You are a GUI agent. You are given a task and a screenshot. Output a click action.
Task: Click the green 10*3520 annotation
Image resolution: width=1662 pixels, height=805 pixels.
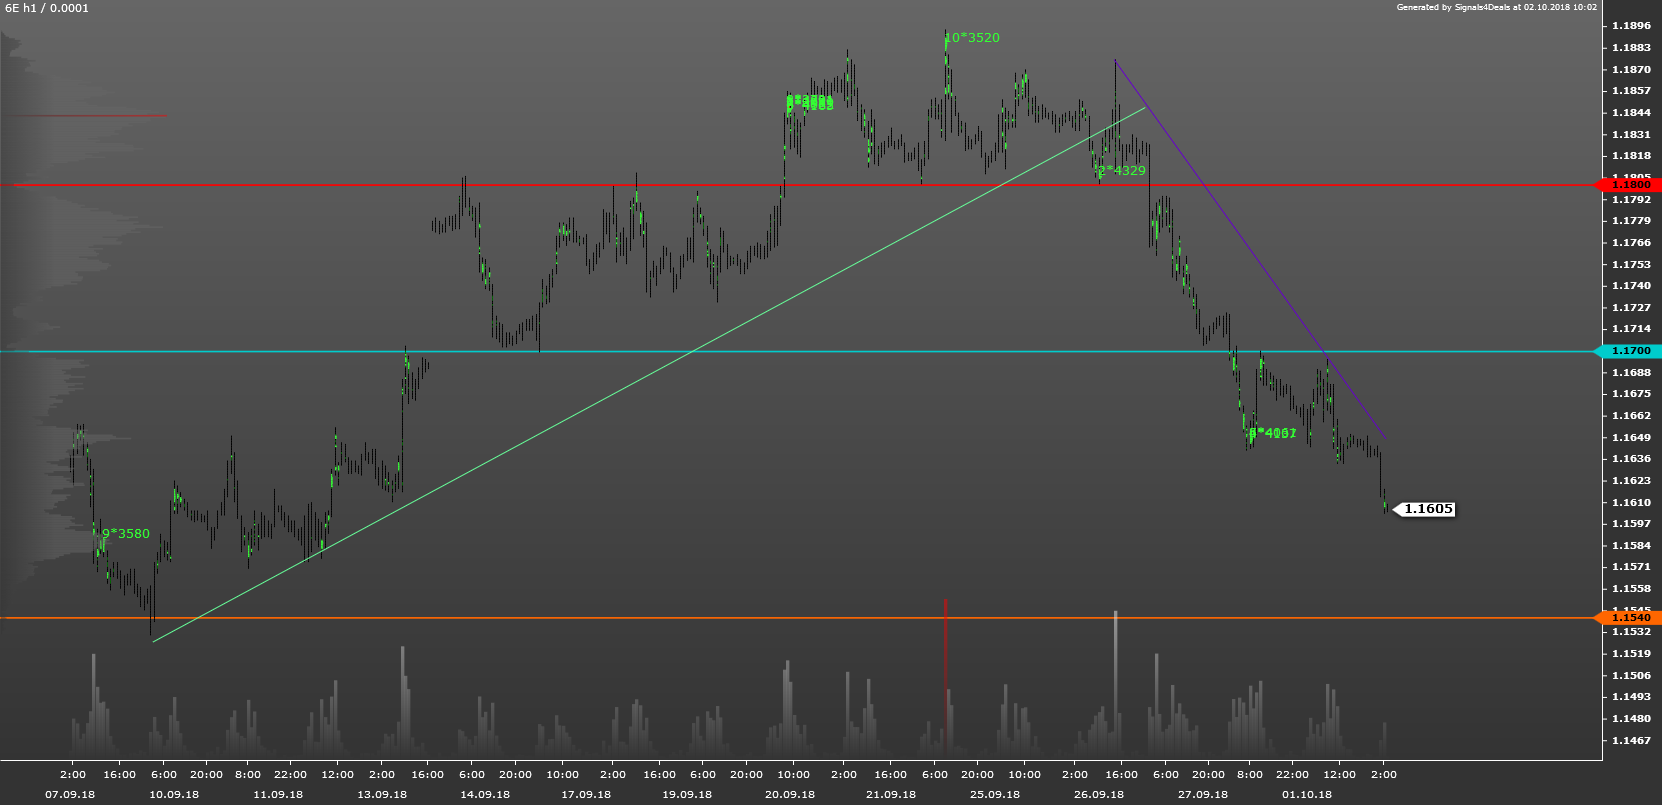click(x=973, y=38)
